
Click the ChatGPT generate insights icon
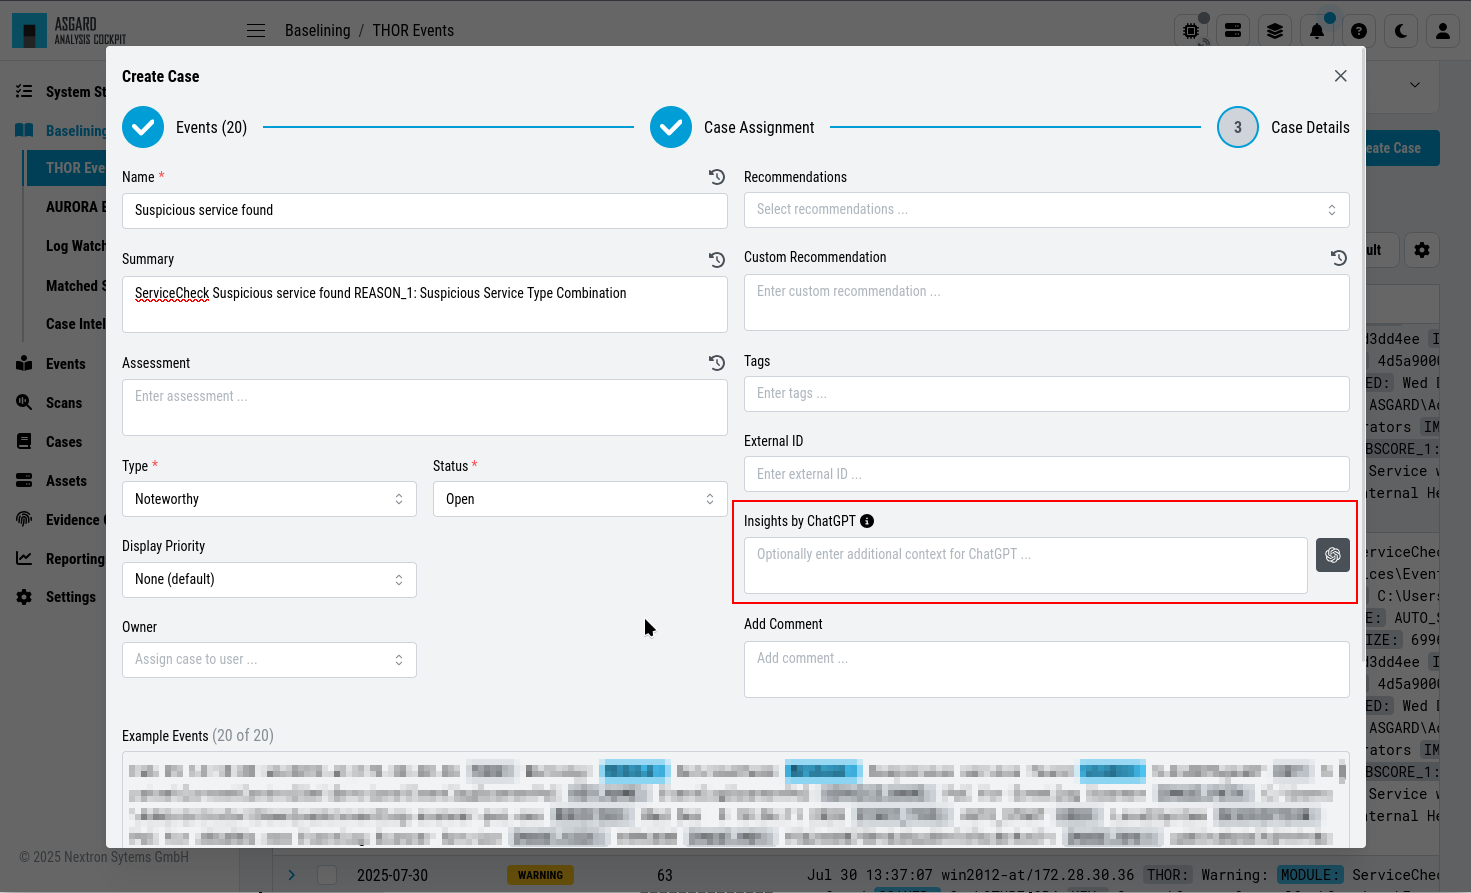1333,555
